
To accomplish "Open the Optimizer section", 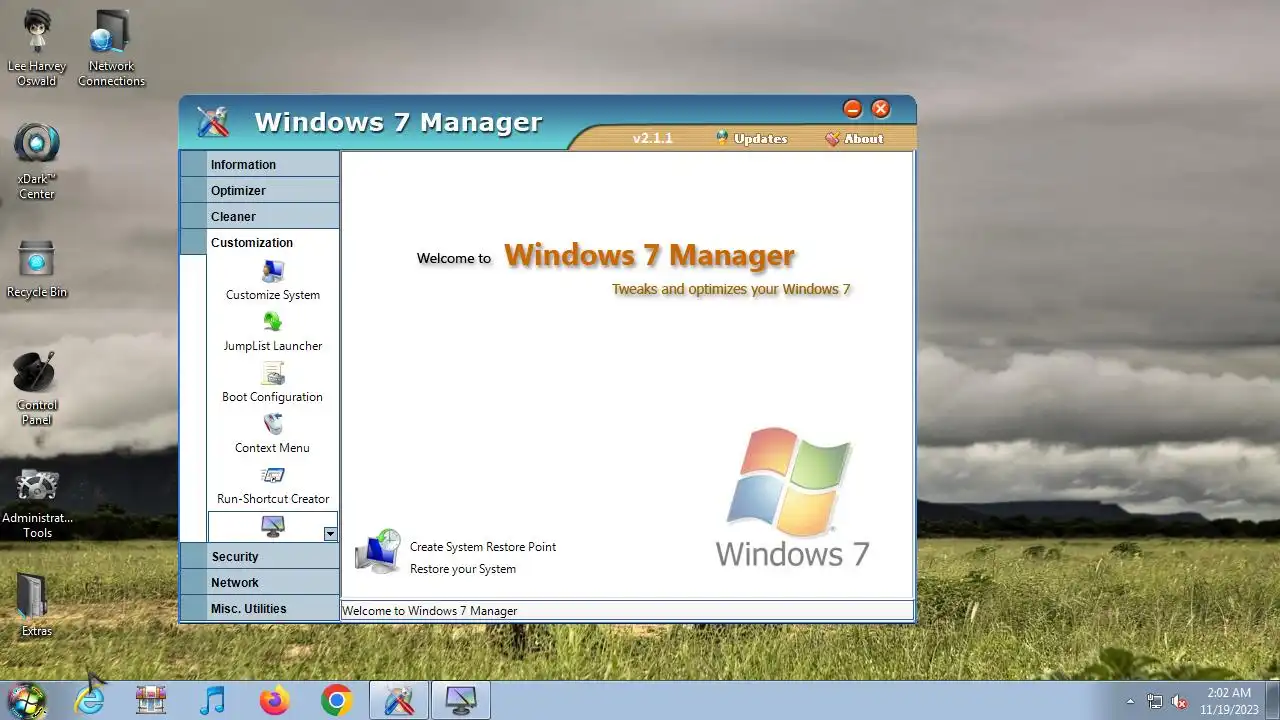I will (260, 190).
